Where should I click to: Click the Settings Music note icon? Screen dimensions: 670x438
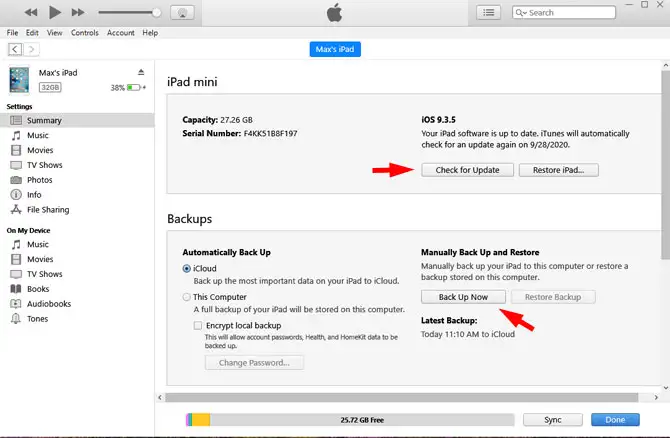pos(16,135)
